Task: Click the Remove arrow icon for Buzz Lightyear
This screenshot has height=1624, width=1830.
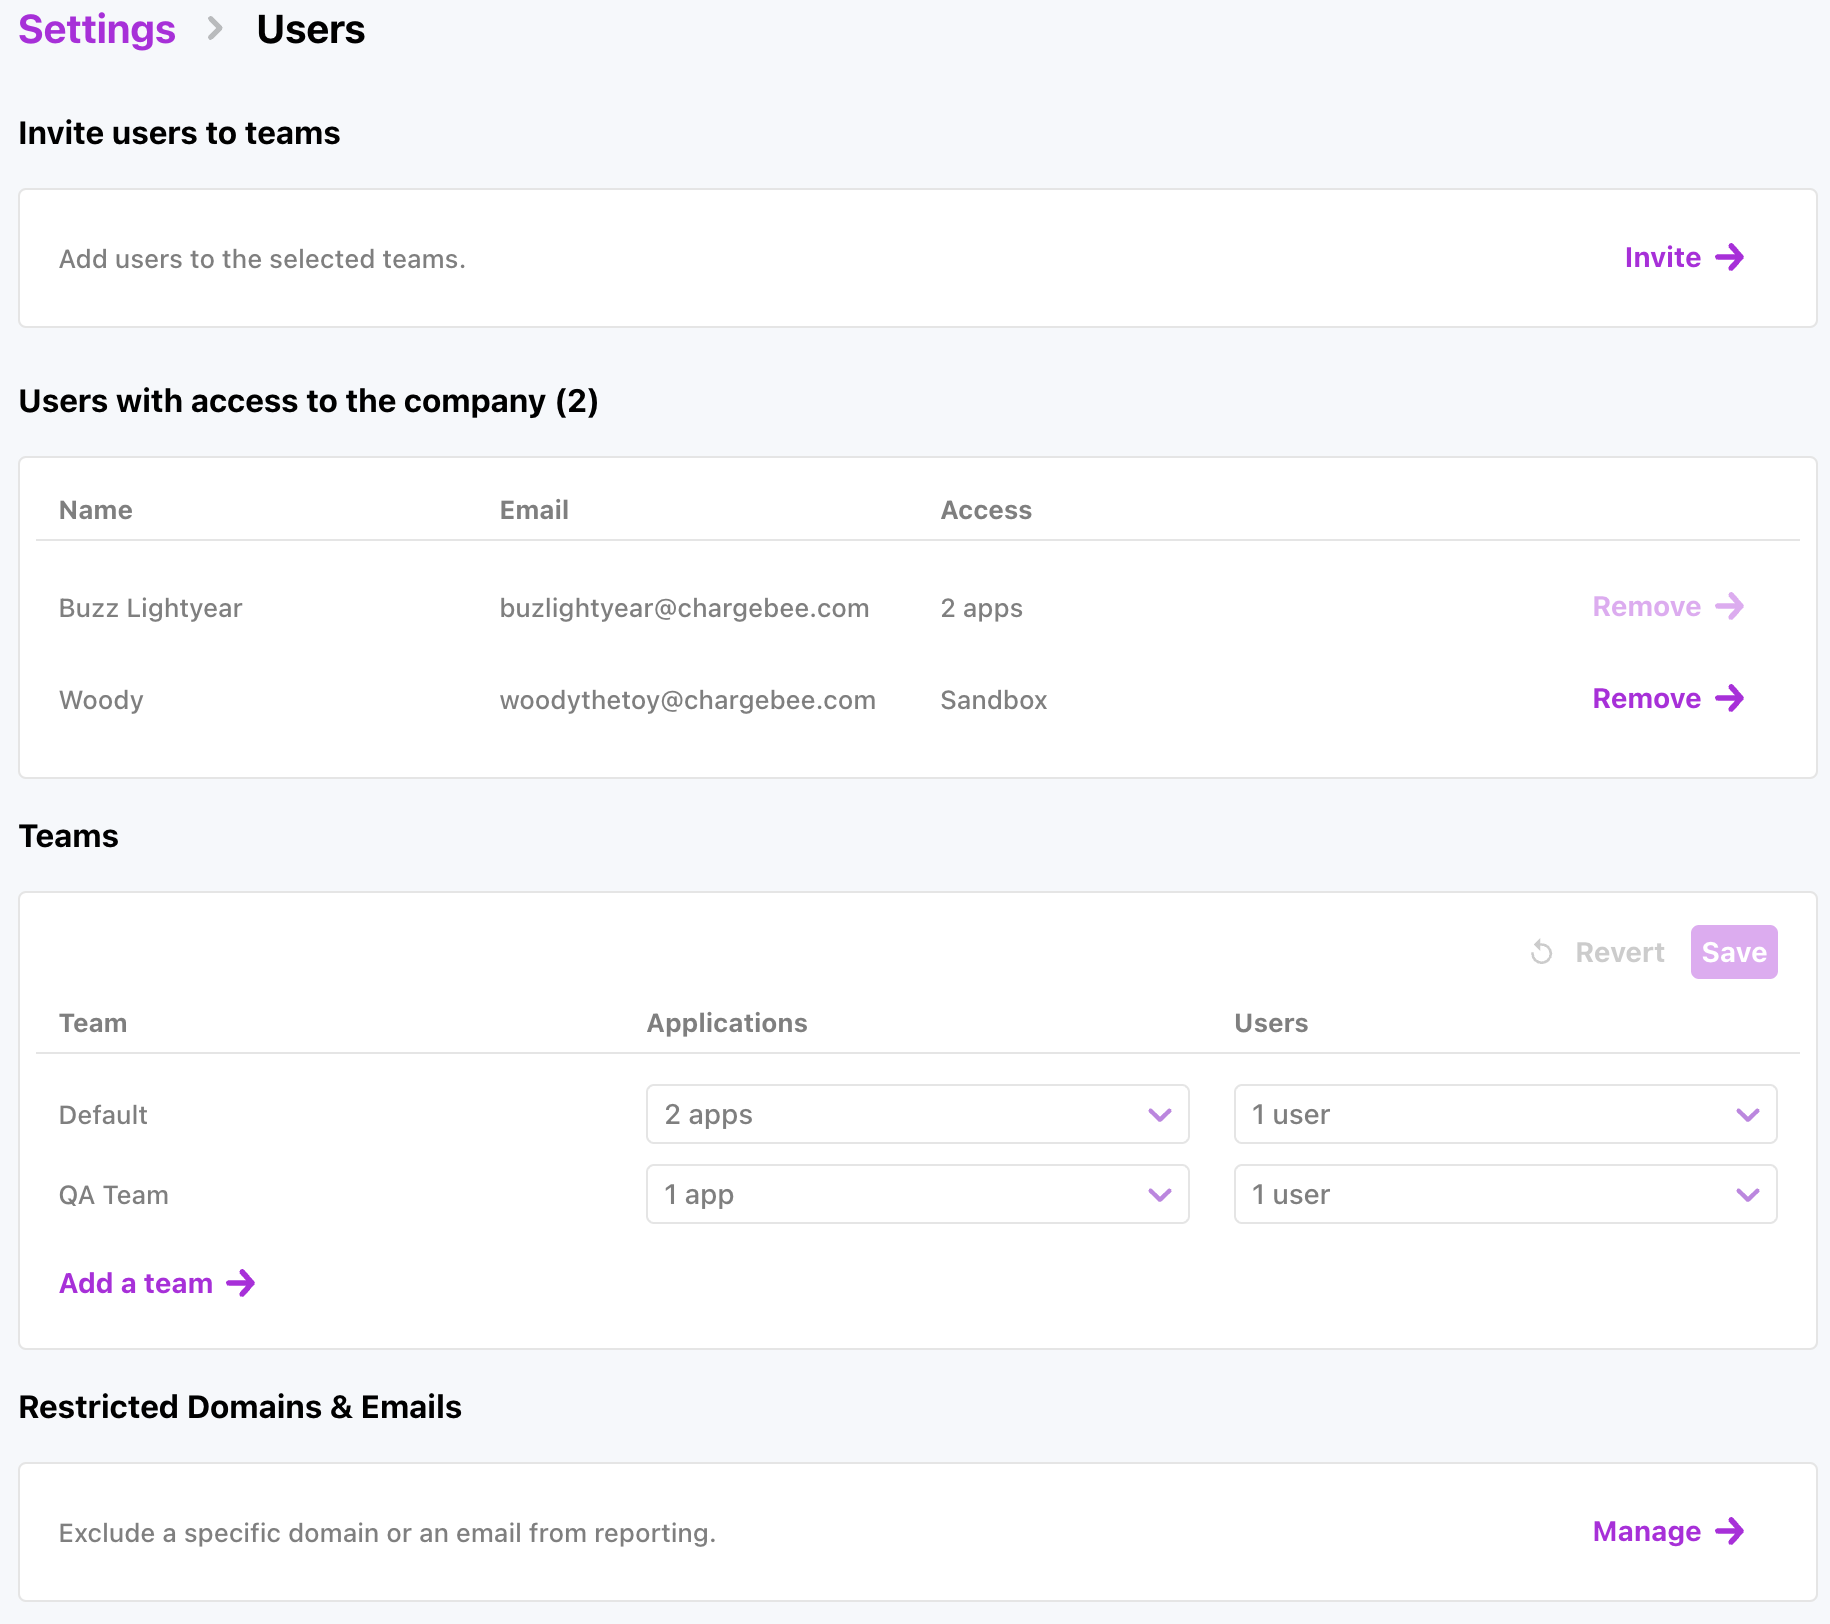Action: (1729, 607)
